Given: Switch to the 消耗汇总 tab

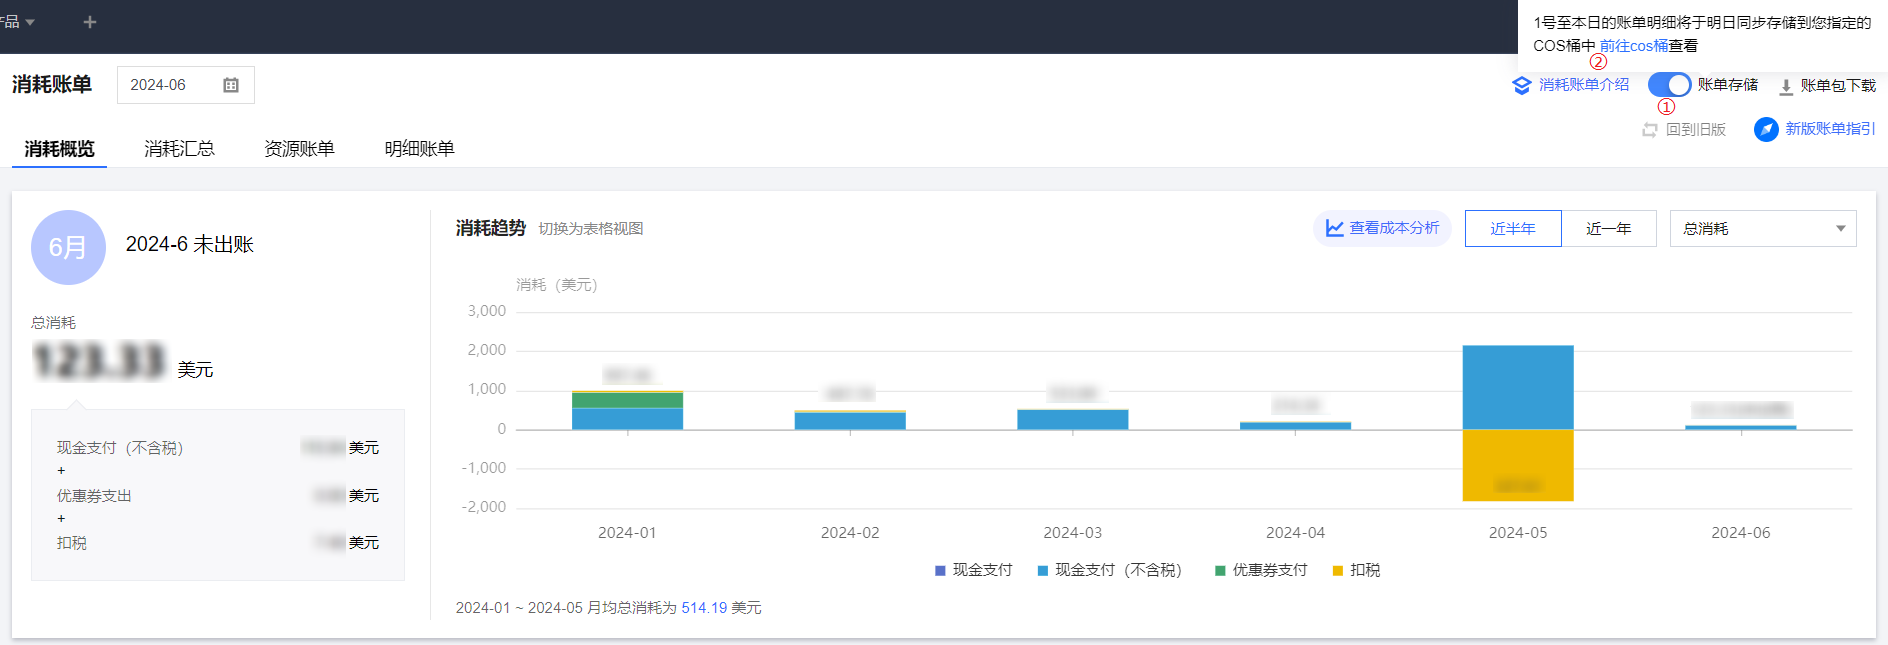Looking at the screenshot, I should tap(179, 149).
